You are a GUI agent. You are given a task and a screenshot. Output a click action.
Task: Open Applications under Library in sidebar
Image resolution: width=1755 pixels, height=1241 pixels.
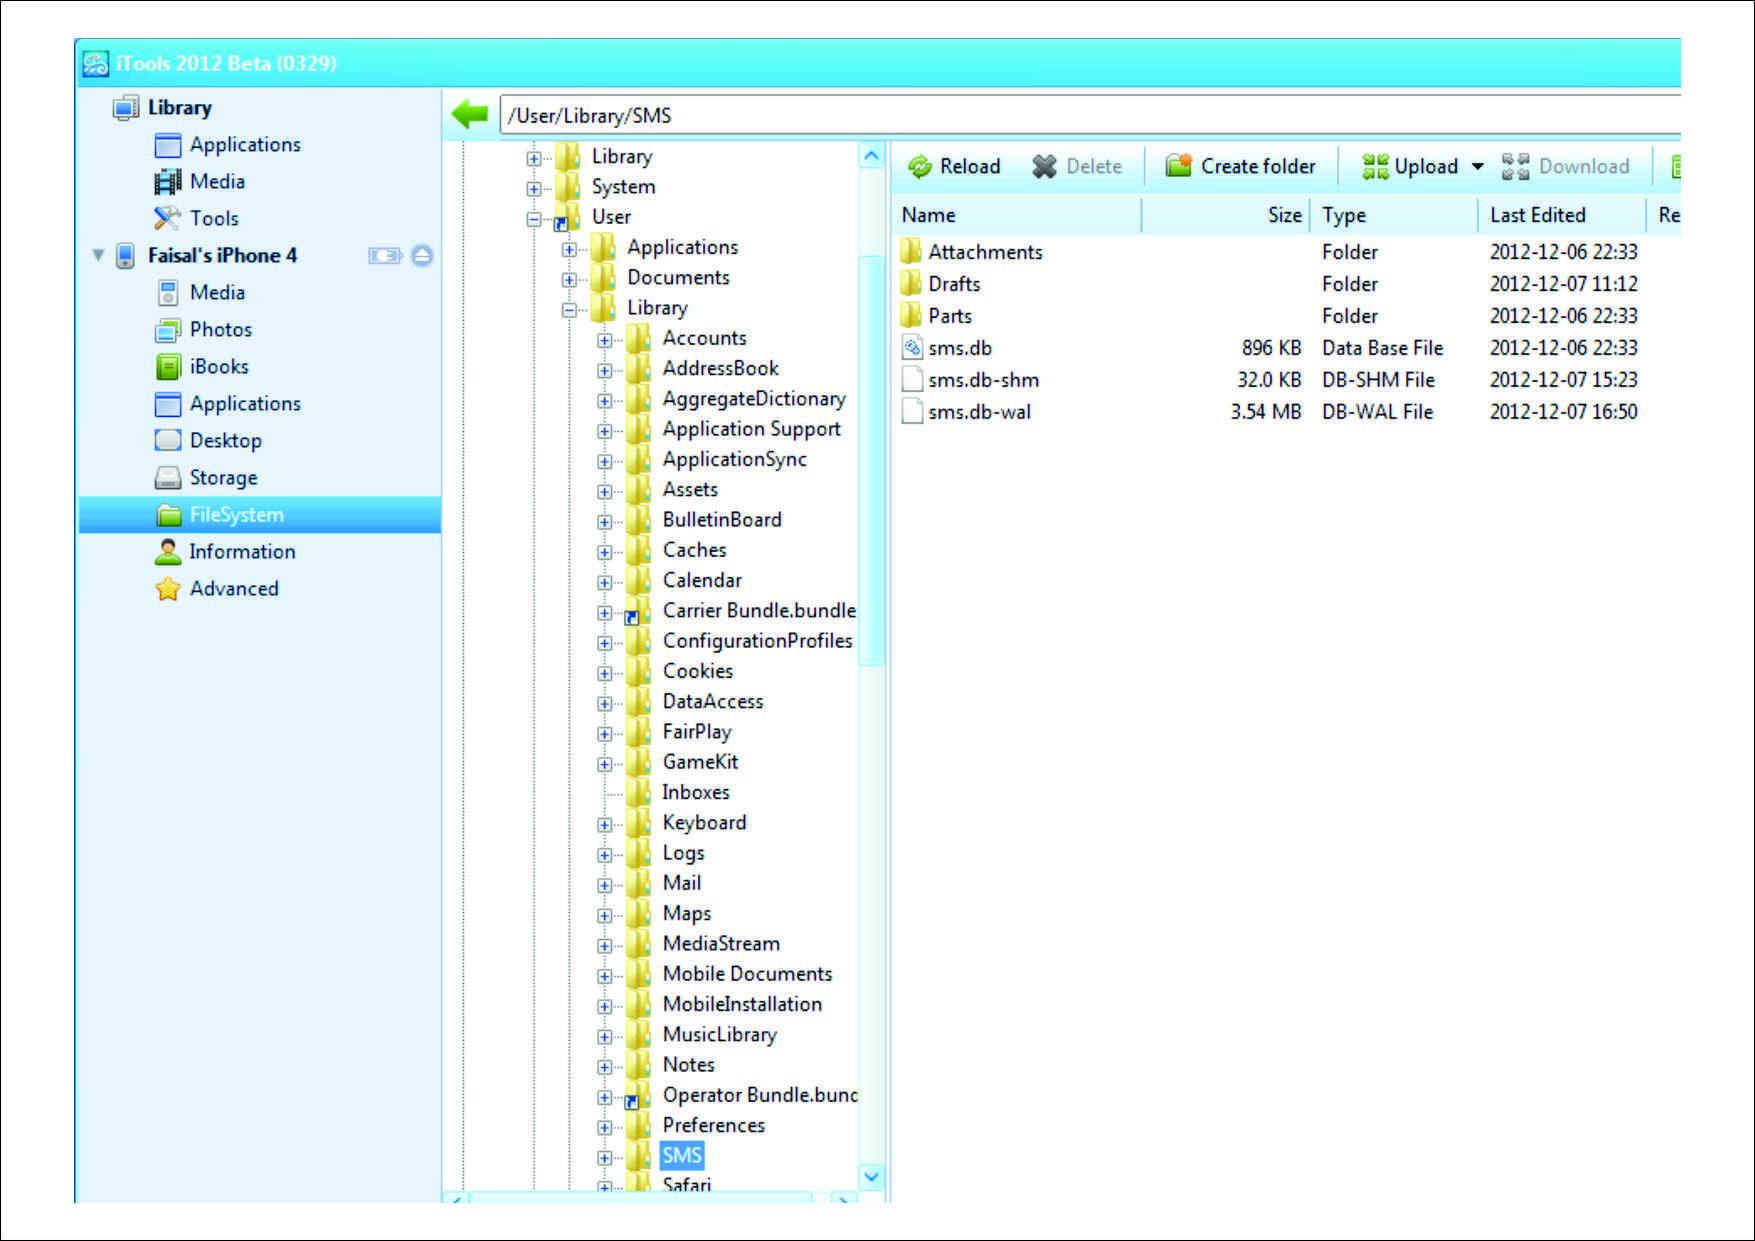pos(245,145)
